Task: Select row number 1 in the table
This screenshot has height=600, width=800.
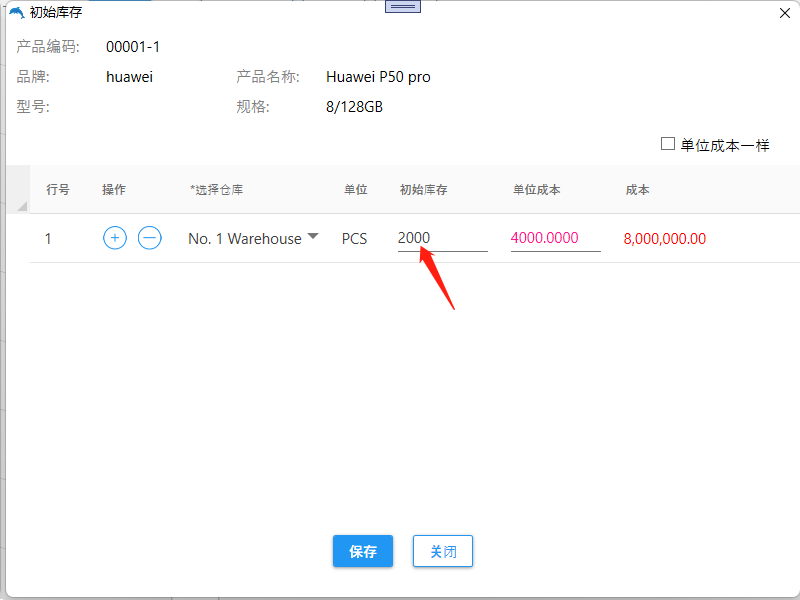Action: (x=49, y=239)
